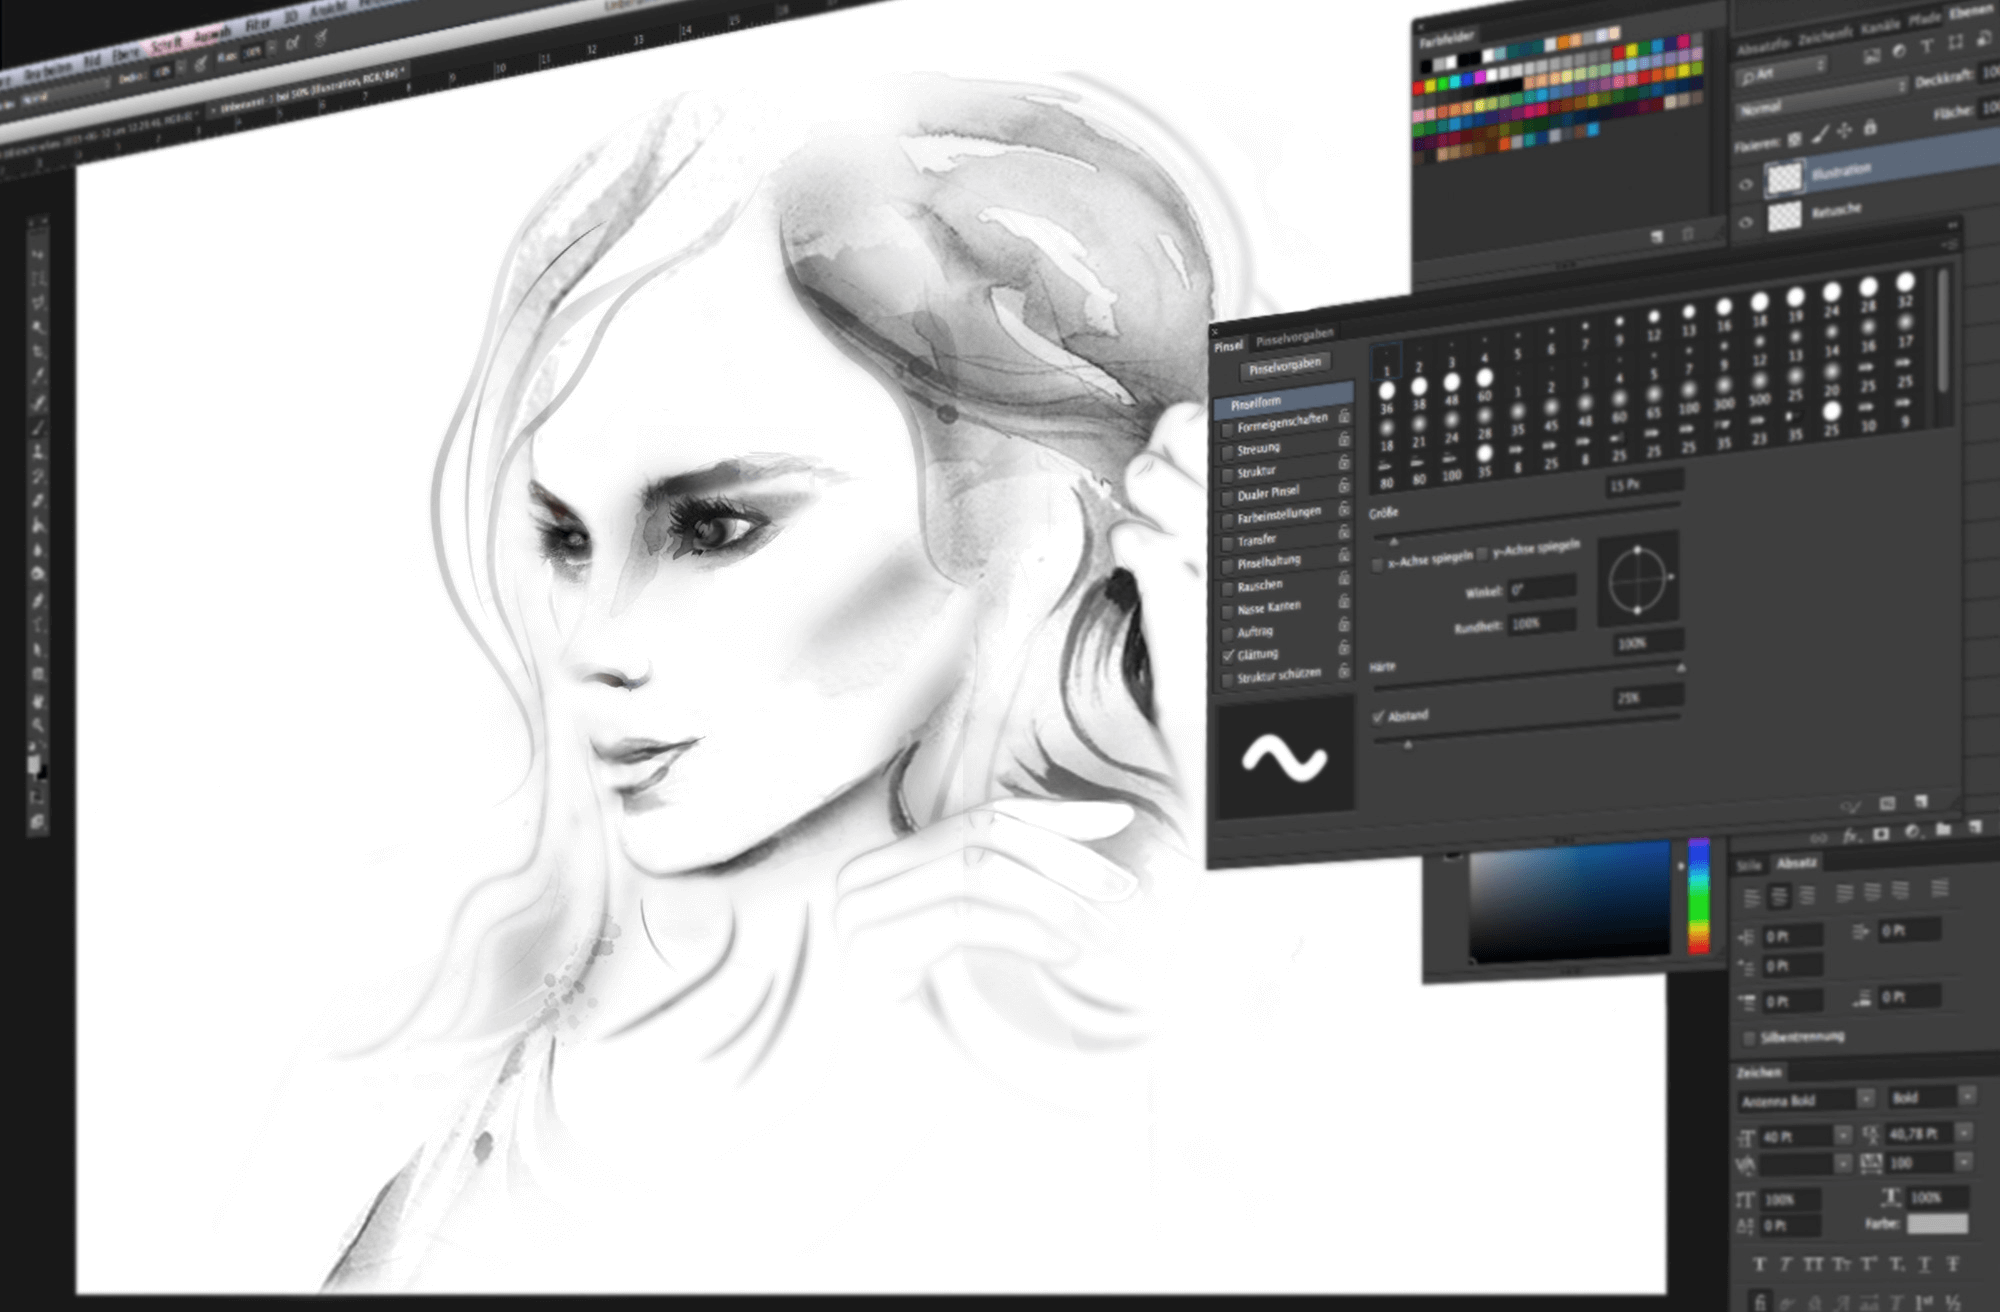
Task: Click the faux bold T icon
Action: click(1760, 1264)
